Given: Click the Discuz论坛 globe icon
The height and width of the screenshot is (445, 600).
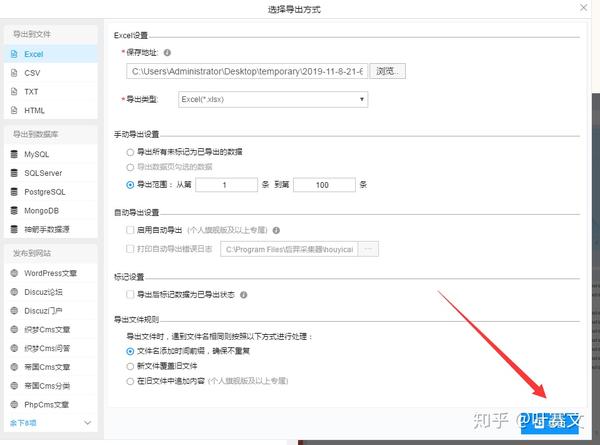Looking at the screenshot, I should coord(14,292).
